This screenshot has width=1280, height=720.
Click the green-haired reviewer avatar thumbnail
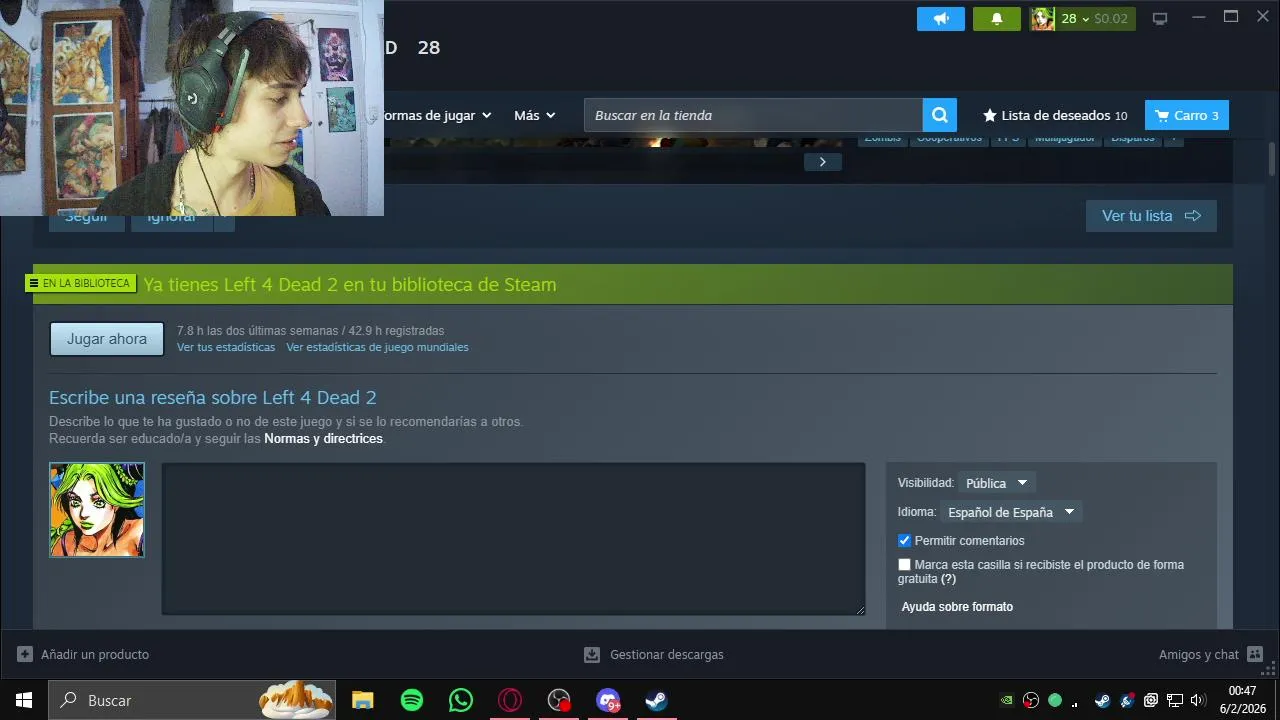point(97,510)
